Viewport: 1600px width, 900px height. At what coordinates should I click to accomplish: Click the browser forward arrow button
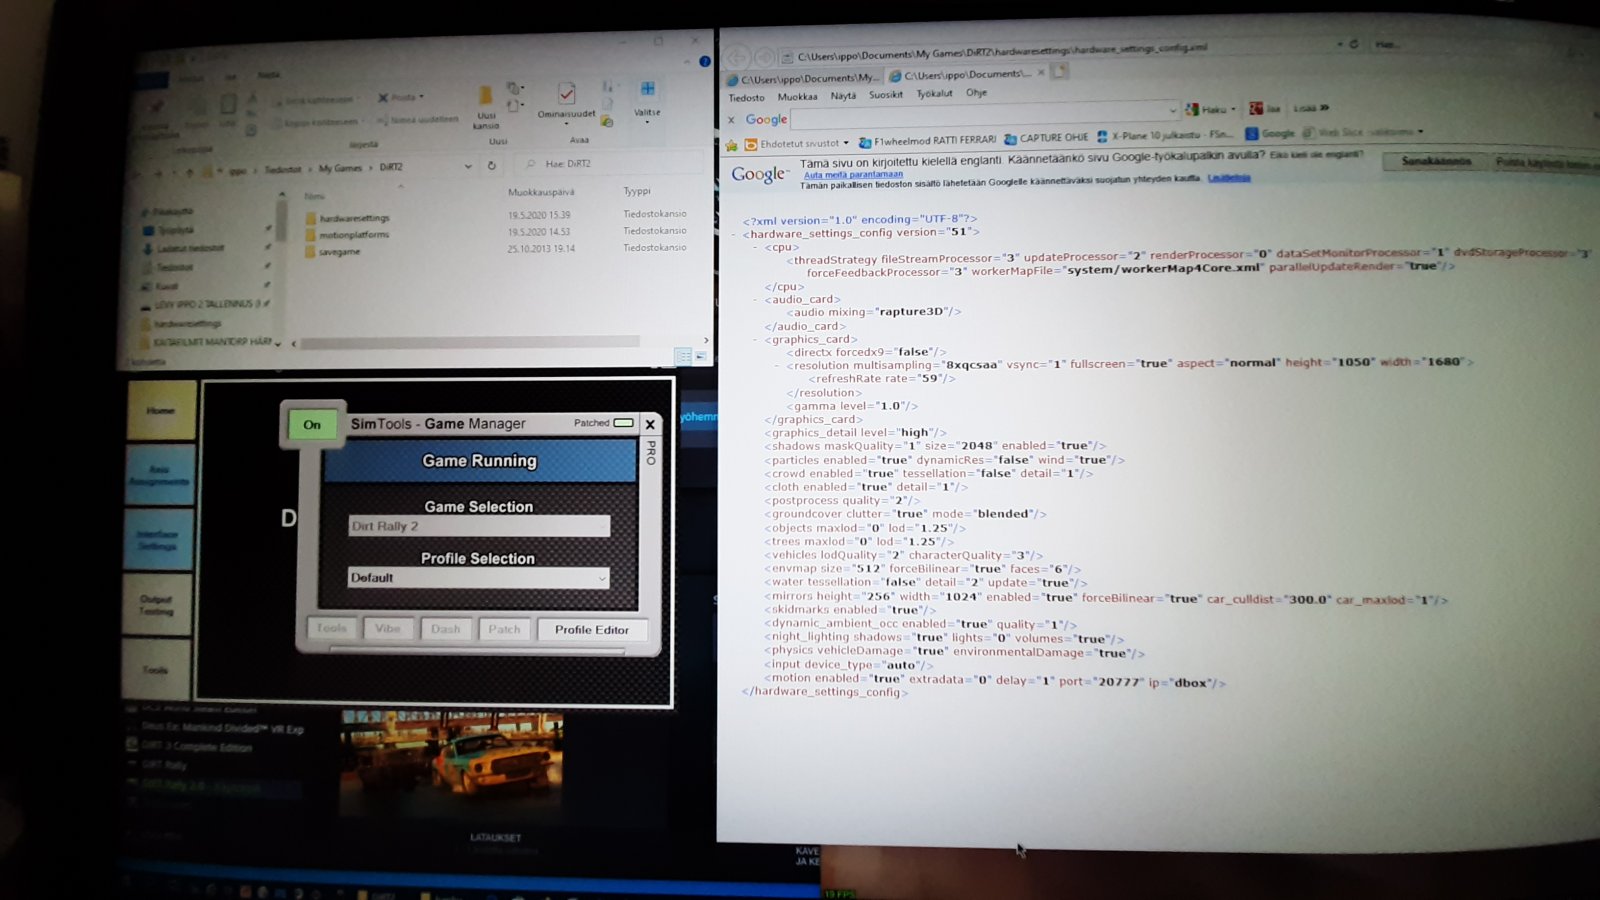(x=764, y=58)
